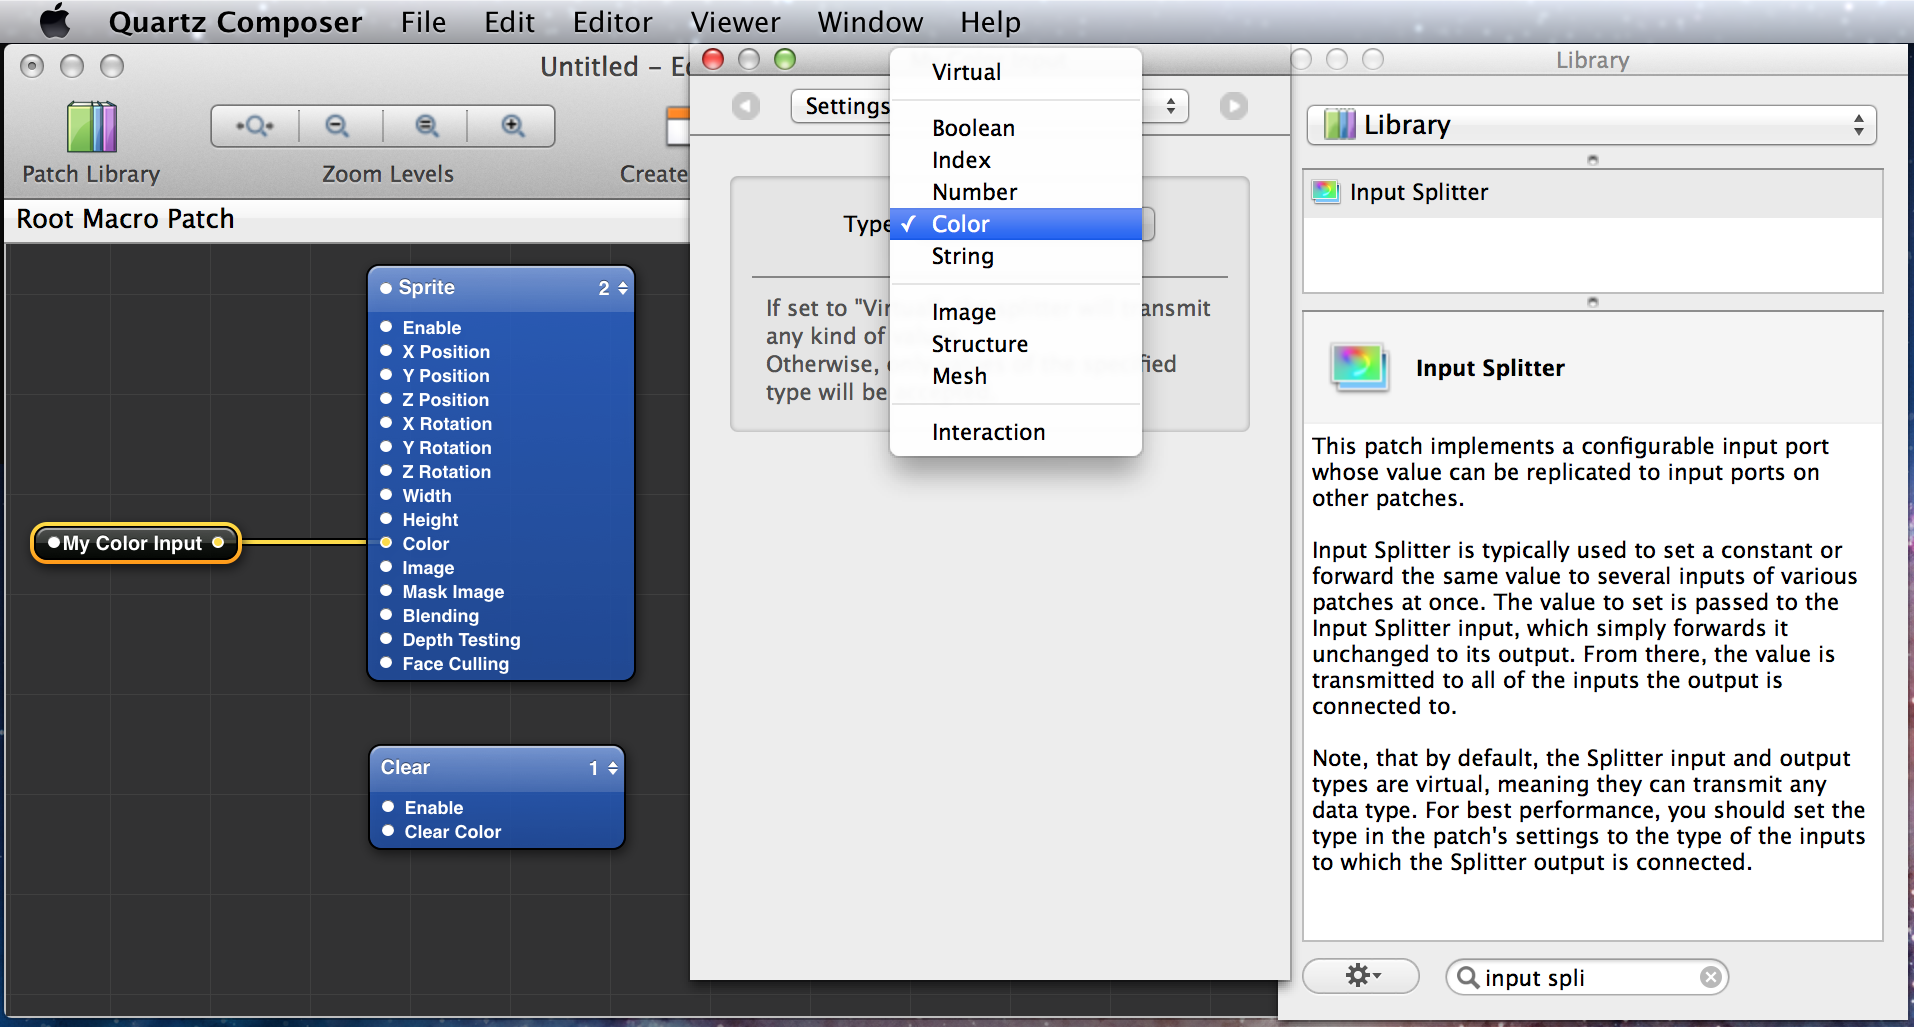The height and width of the screenshot is (1027, 1914).
Task: Select the Clear patch by its title
Action: (405, 768)
